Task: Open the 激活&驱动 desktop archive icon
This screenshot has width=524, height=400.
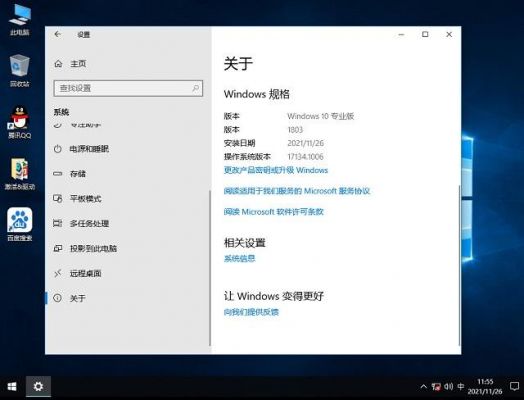Action: 20,174
